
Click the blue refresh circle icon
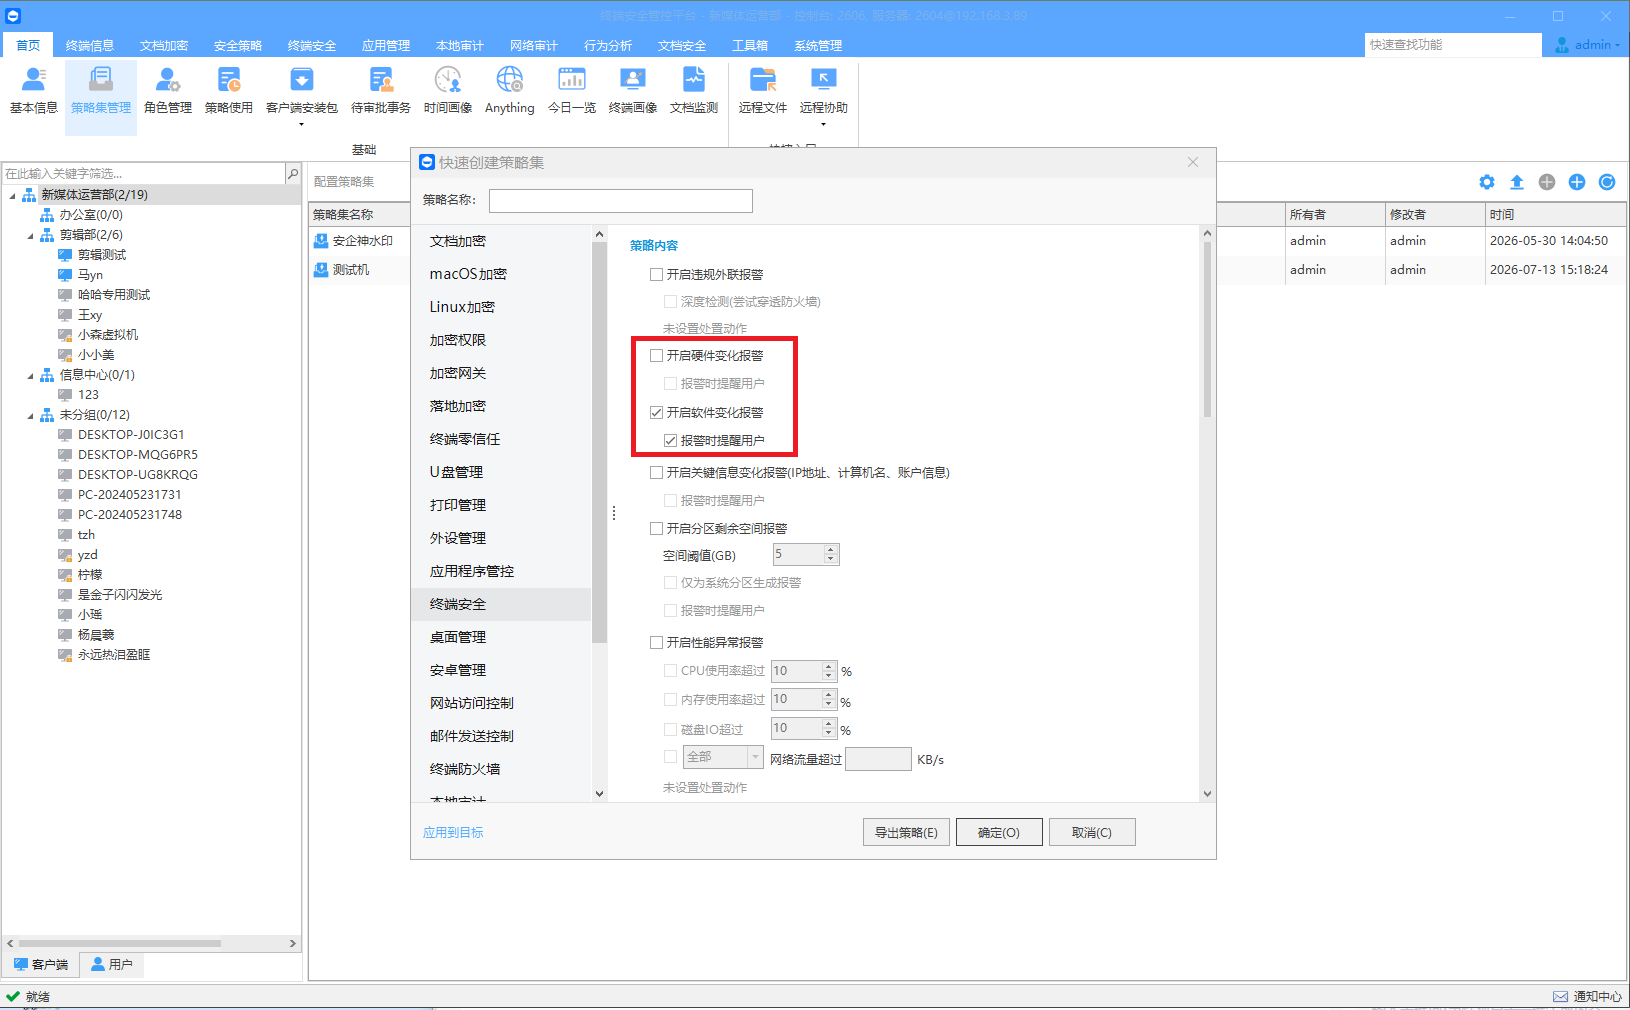pos(1607,182)
